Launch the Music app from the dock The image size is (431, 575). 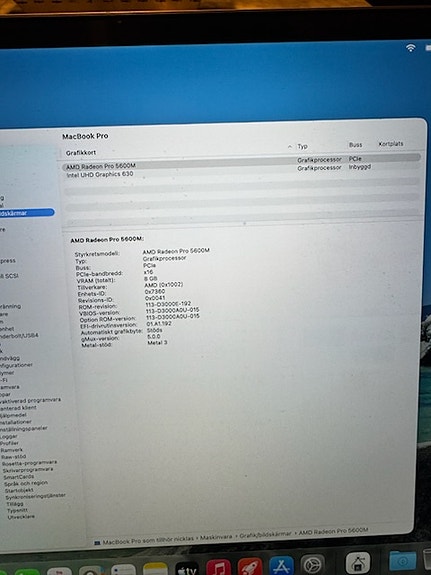219,568
